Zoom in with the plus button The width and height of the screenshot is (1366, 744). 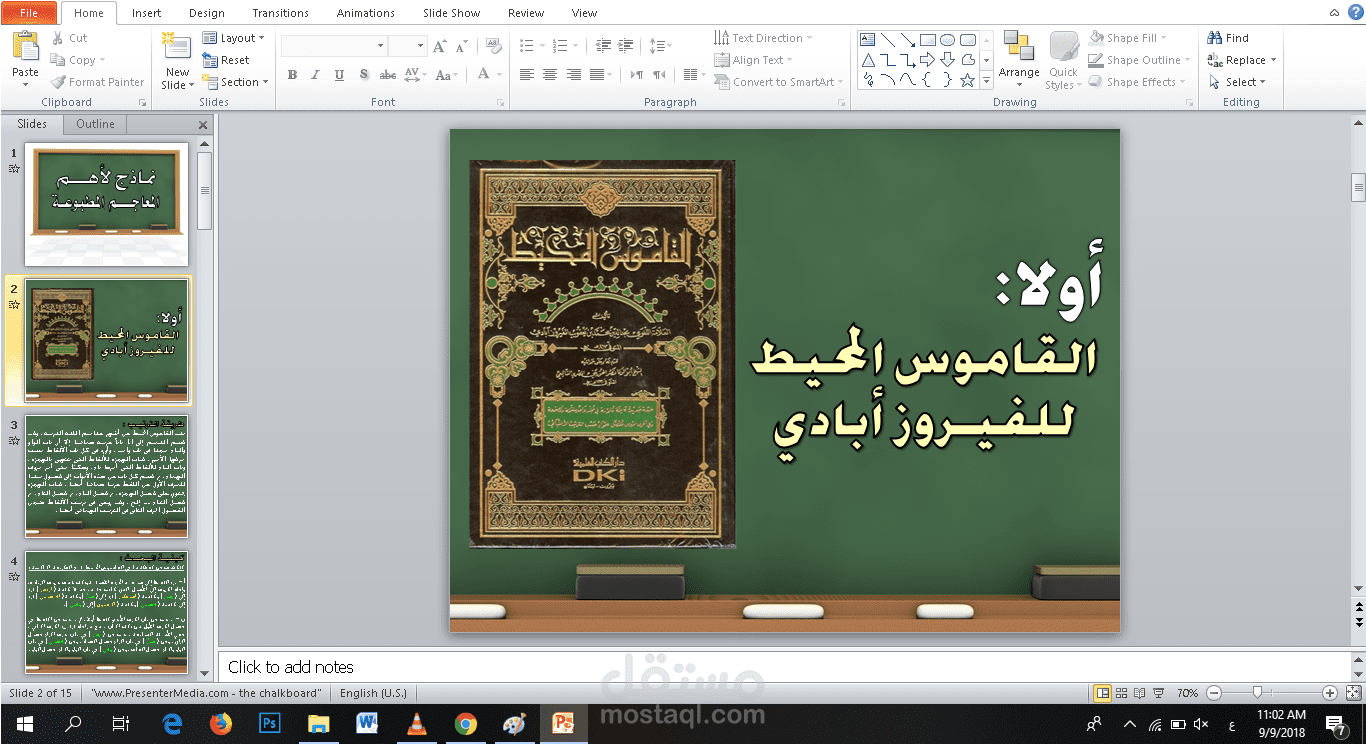[x=1330, y=693]
